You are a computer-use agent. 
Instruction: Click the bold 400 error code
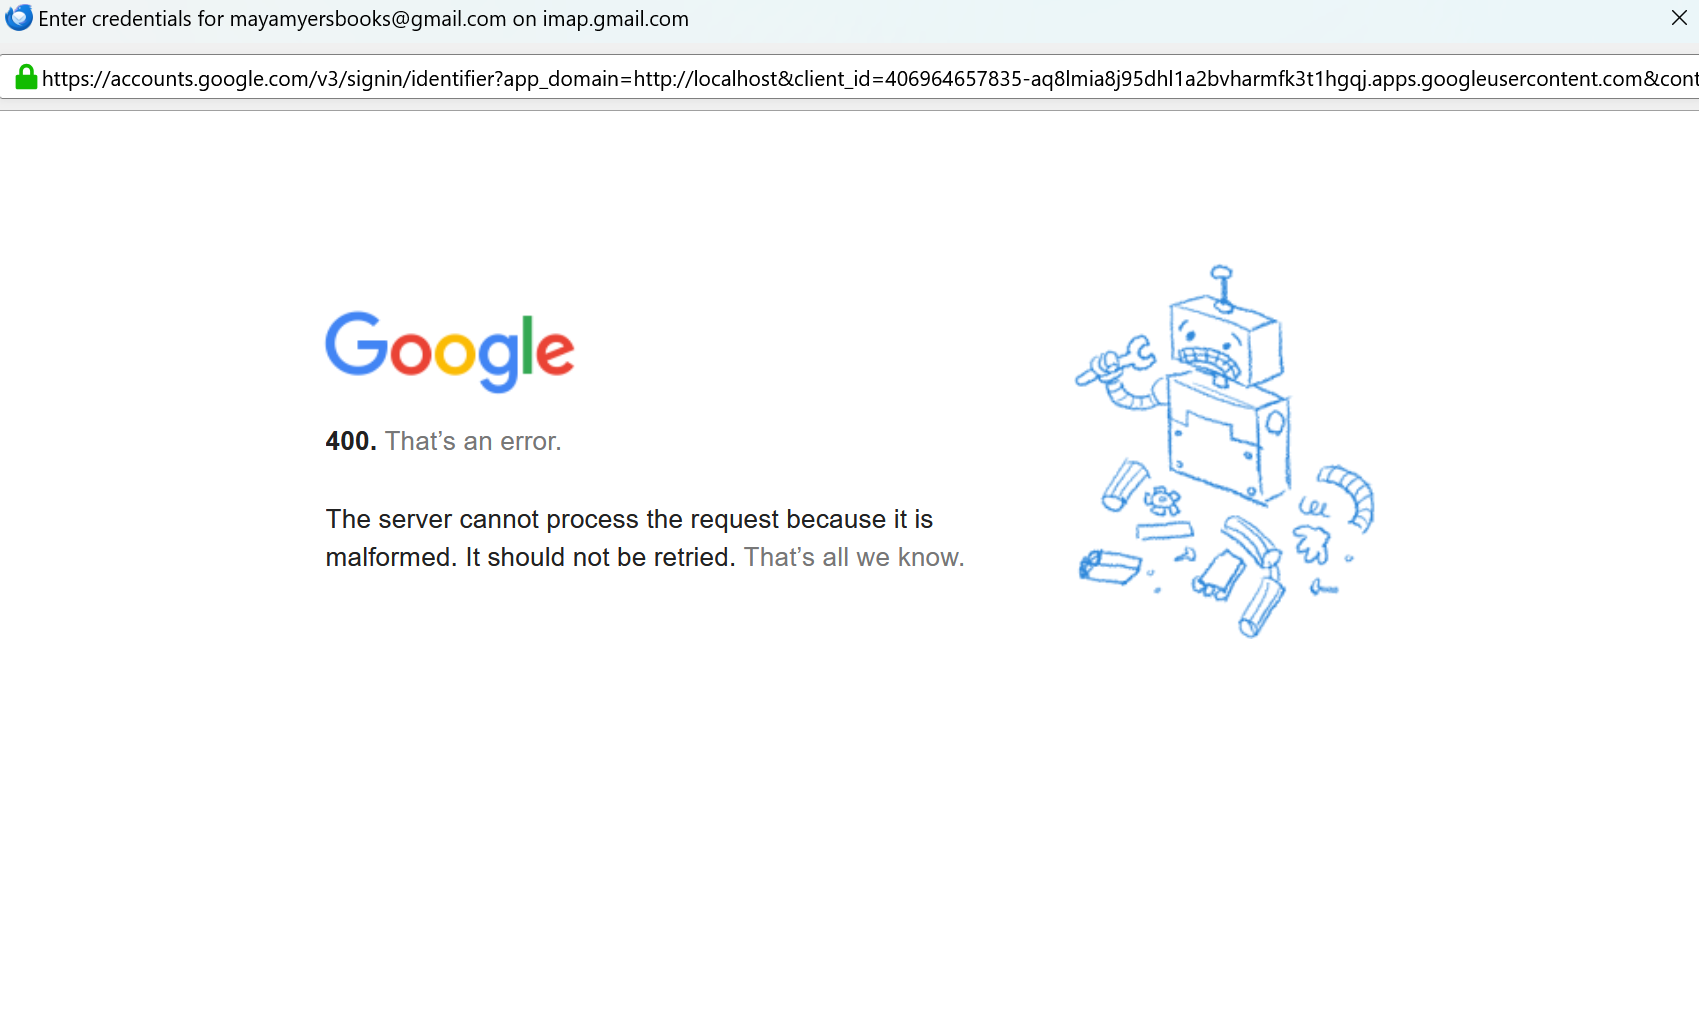coord(351,441)
